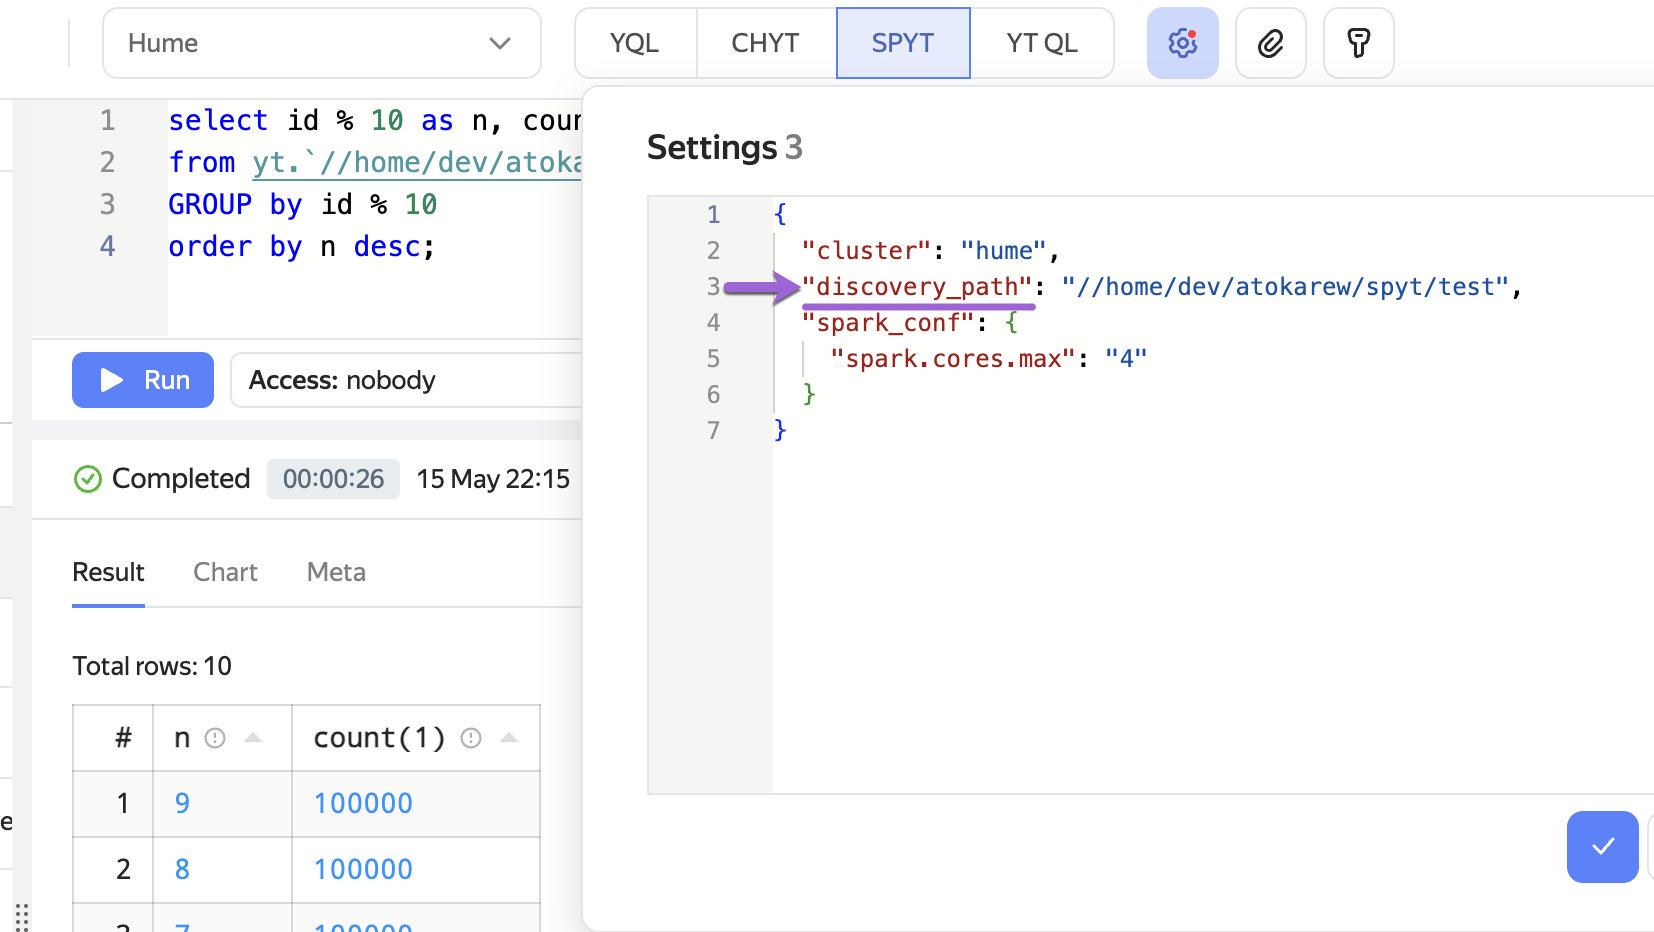Click the drag handle dots at bottom left
This screenshot has width=1654, height=932.
coord(21,917)
